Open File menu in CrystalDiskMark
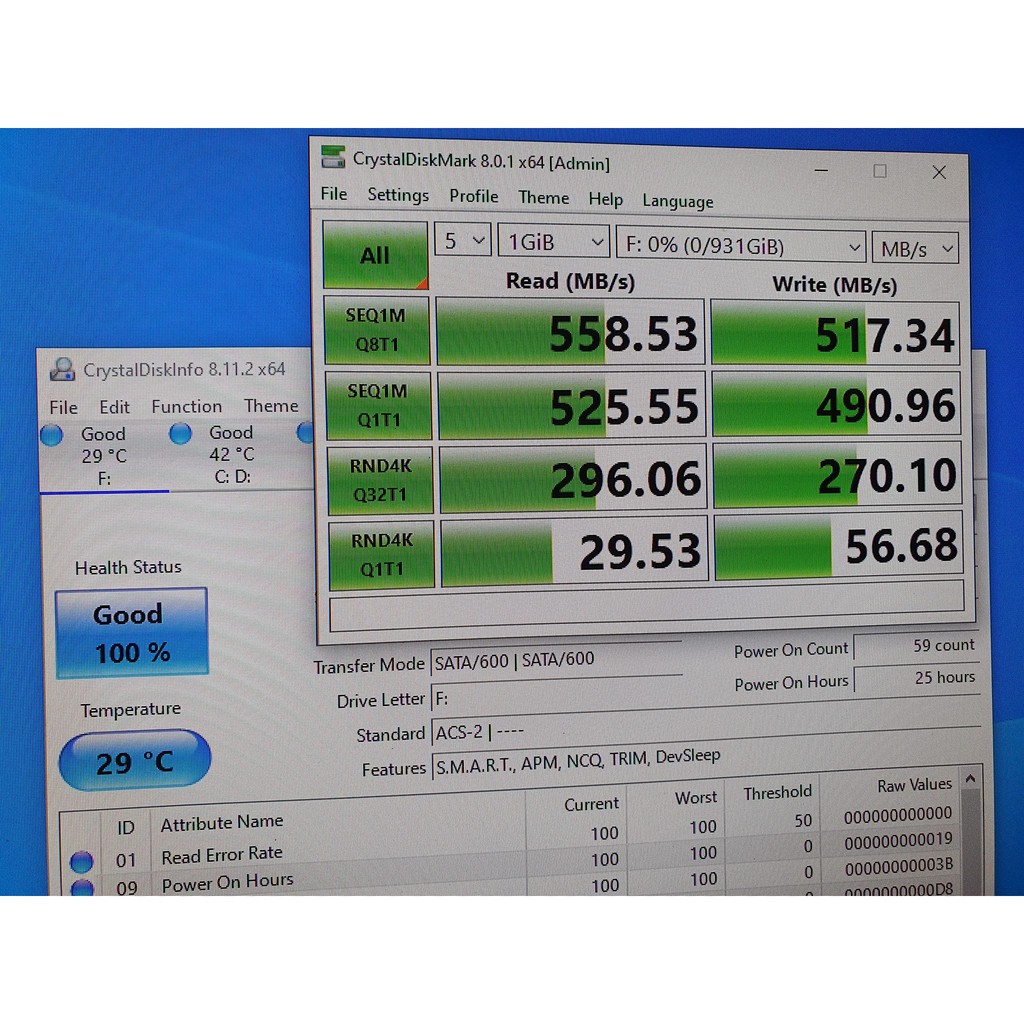The width and height of the screenshot is (1024, 1024). pos(334,194)
